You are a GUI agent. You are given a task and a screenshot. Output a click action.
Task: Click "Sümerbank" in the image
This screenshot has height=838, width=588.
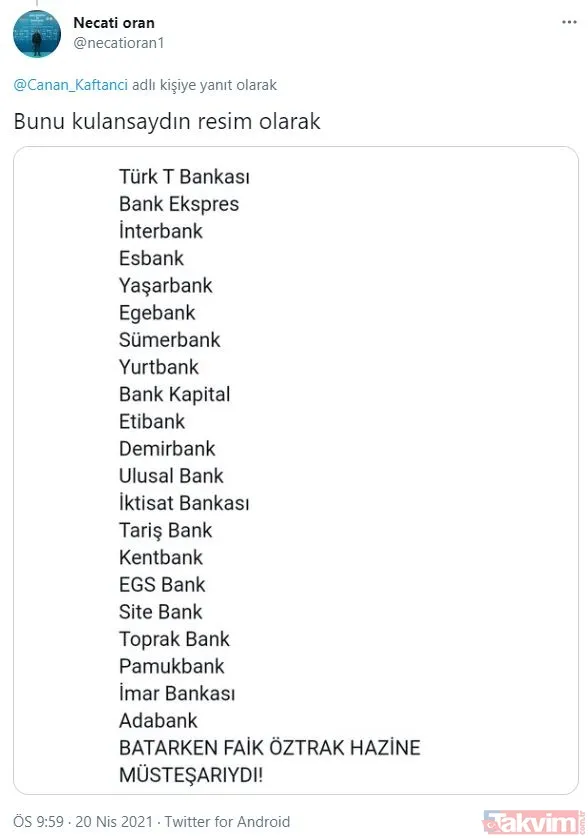(171, 339)
